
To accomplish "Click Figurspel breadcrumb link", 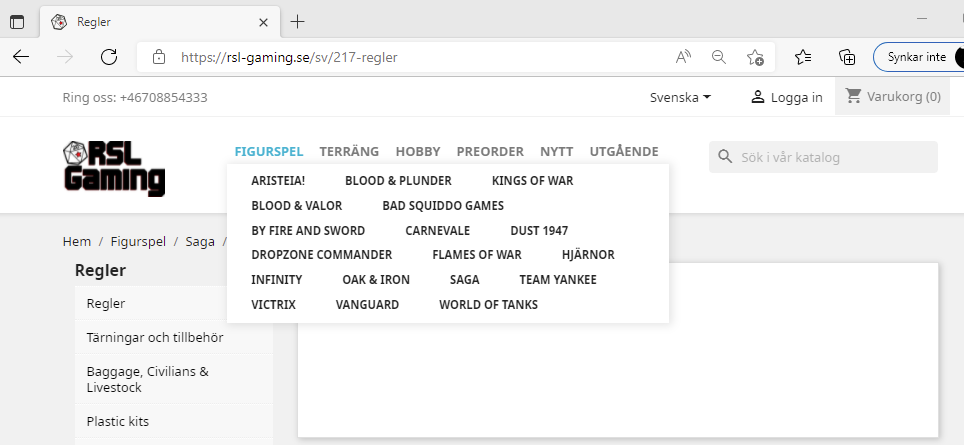I will click(138, 242).
